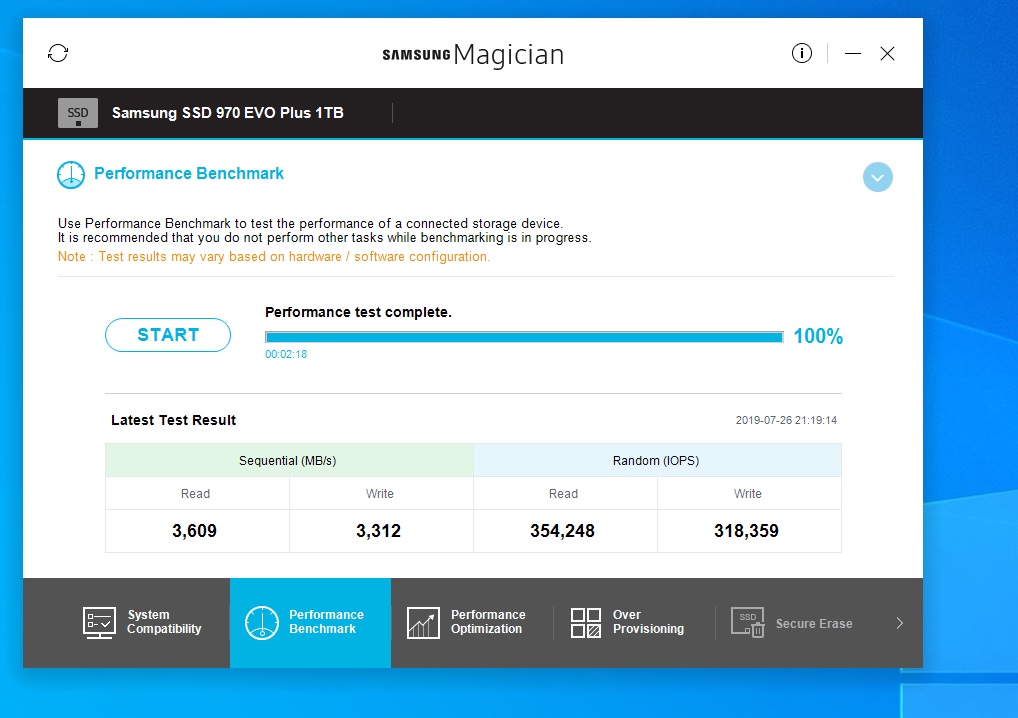Click the Performance test complete message

(358, 312)
